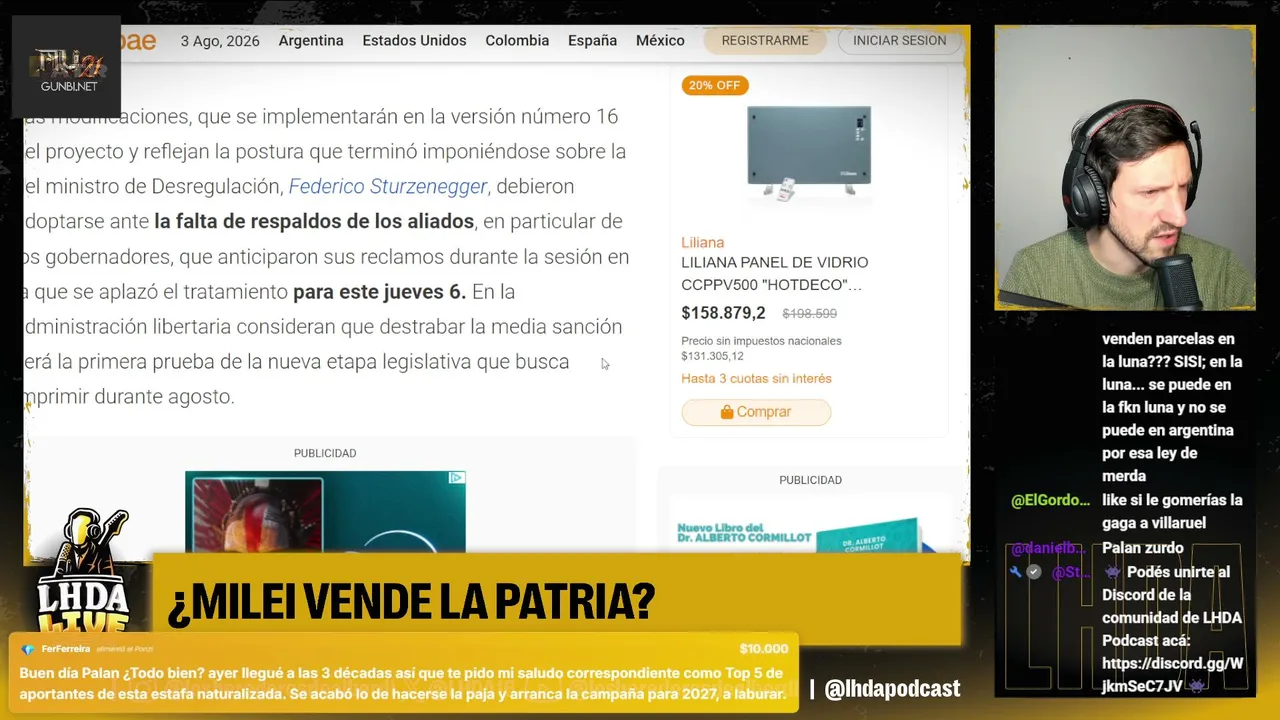Viewport: 1280px width, 720px height.
Task: Click the @ElGordo username in chat
Action: point(1050,500)
